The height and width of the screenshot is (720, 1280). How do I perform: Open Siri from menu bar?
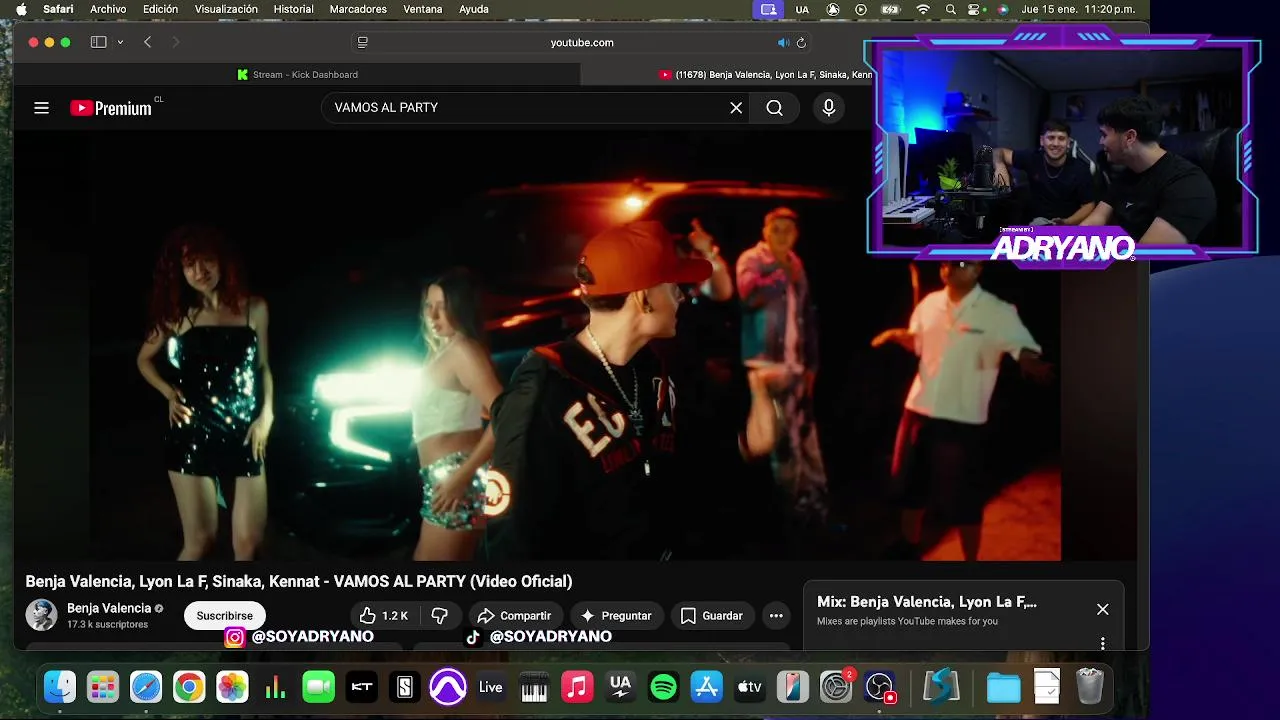1002,9
